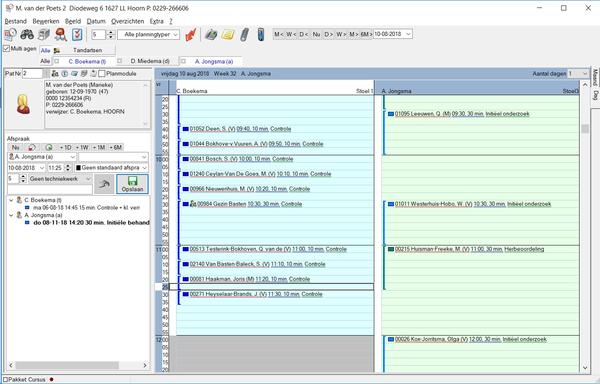Click the appointment time field 11:25

click(x=55, y=168)
